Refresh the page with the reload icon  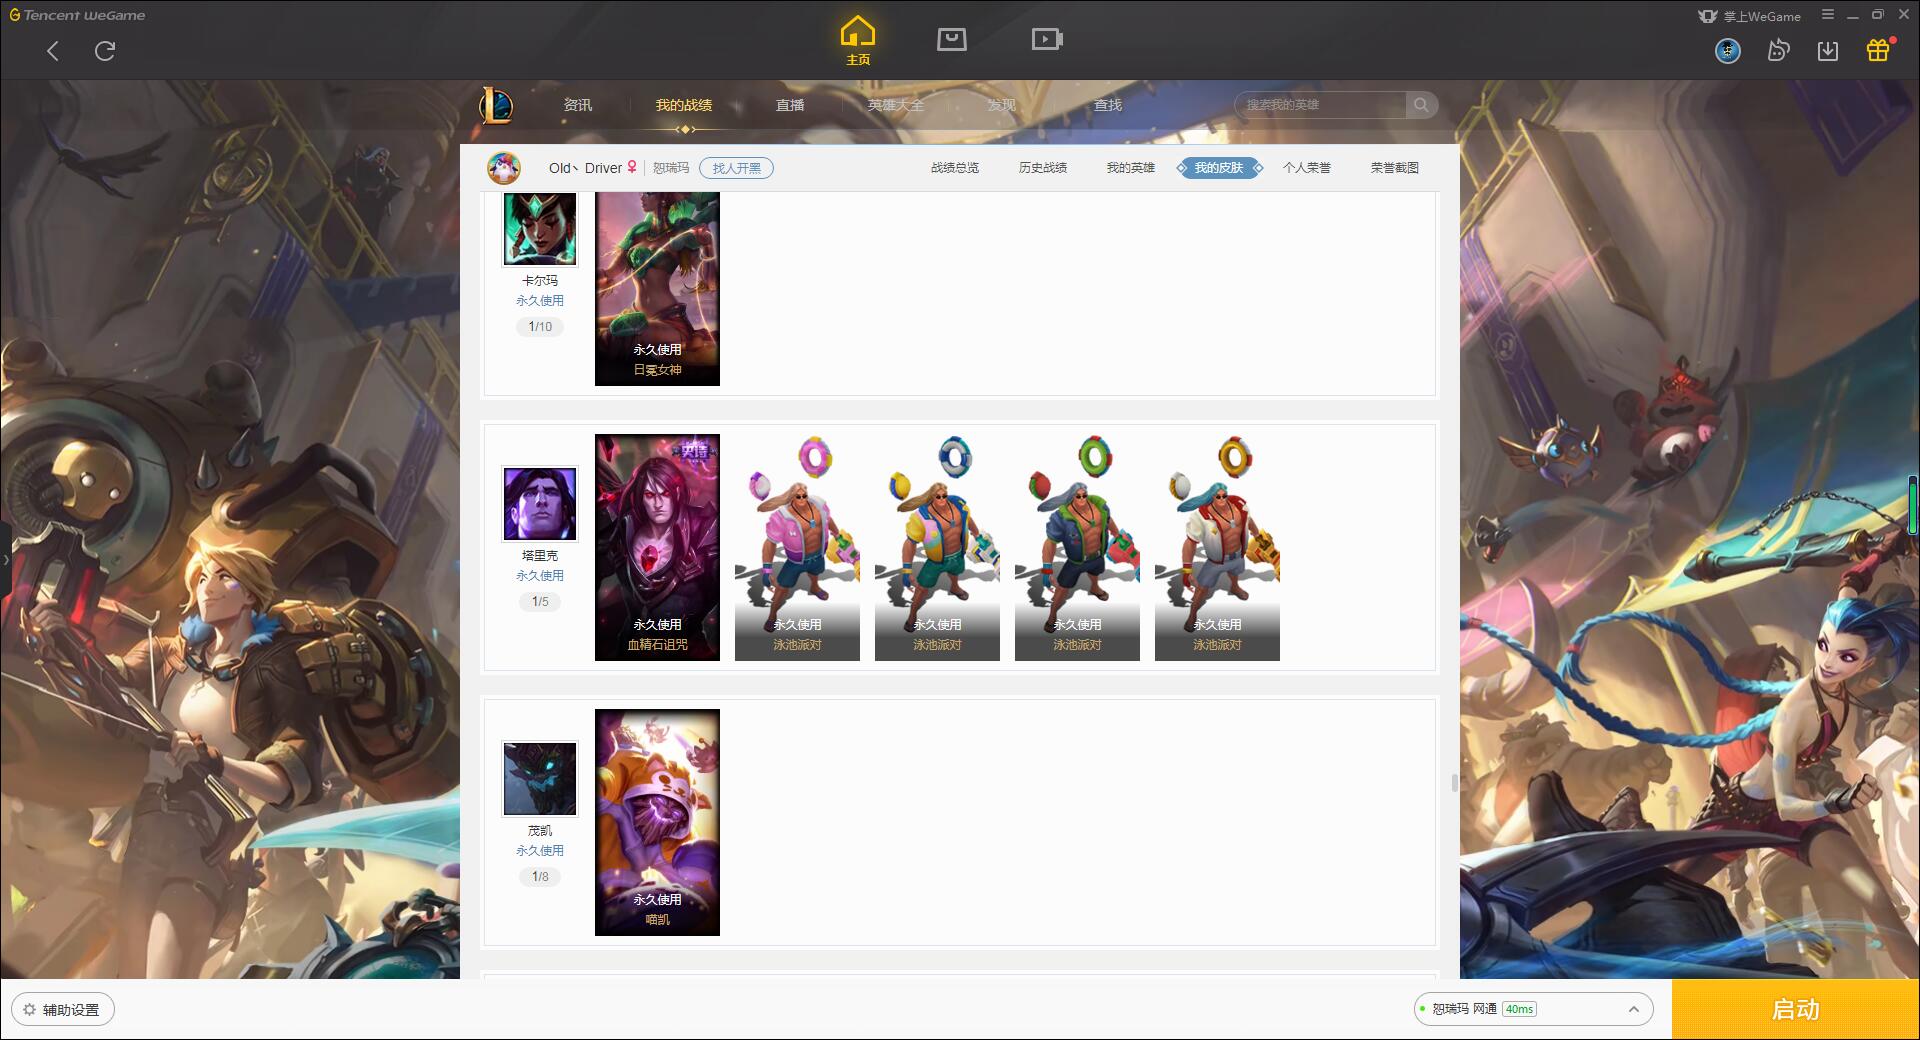[105, 51]
